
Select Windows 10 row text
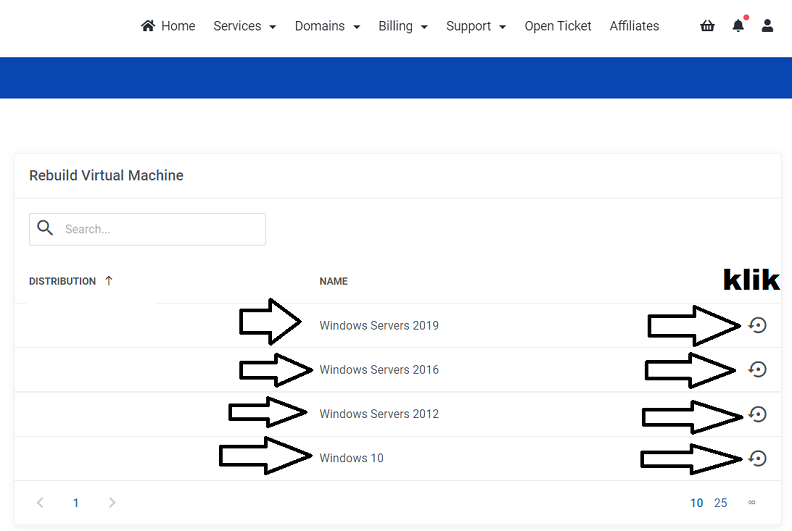[351, 458]
